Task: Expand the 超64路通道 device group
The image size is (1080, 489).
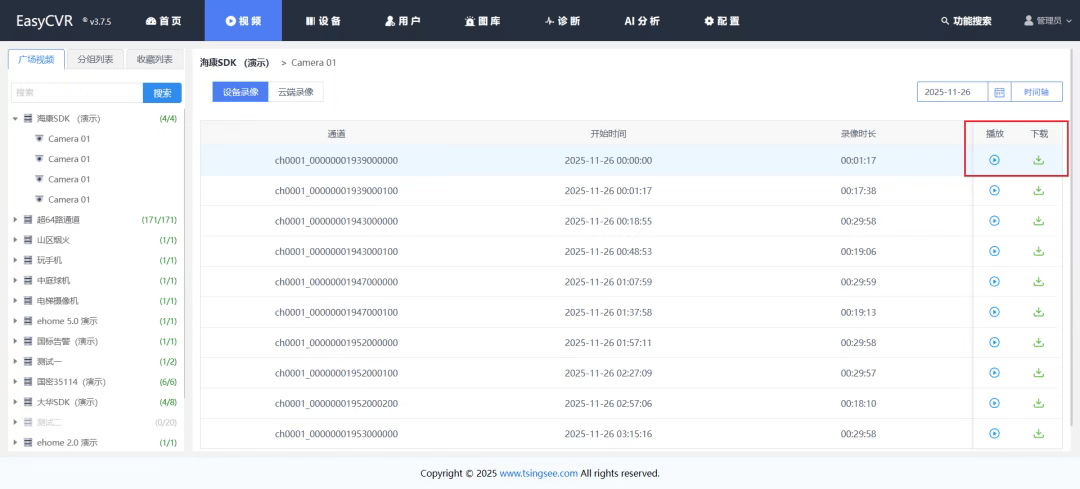Action: click(15, 220)
